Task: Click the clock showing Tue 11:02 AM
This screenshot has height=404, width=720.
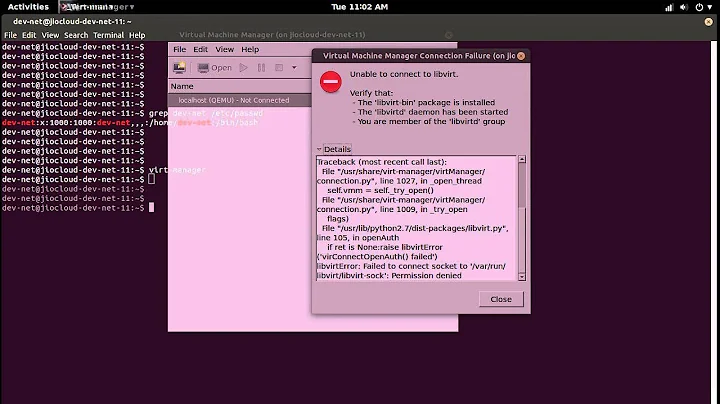Action: pyautogui.click(x=360, y=7)
